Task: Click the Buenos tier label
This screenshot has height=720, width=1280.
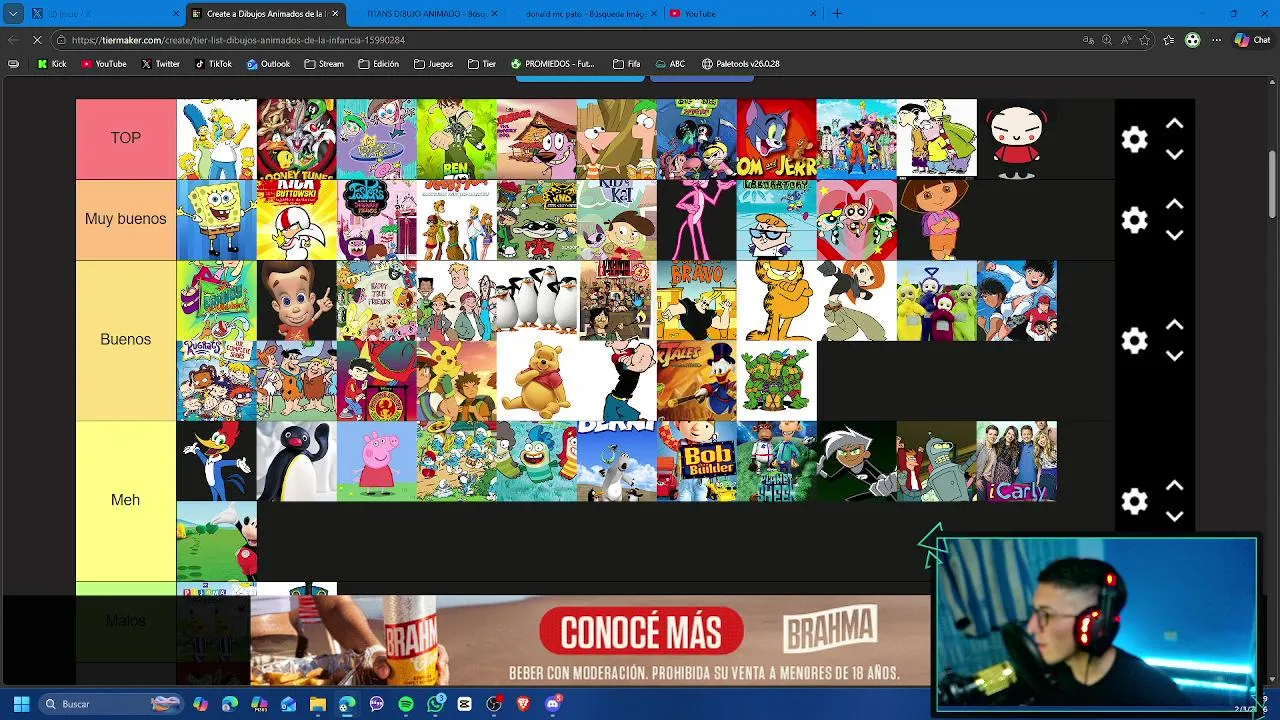Action: pyautogui.click(x=125, y=339)
